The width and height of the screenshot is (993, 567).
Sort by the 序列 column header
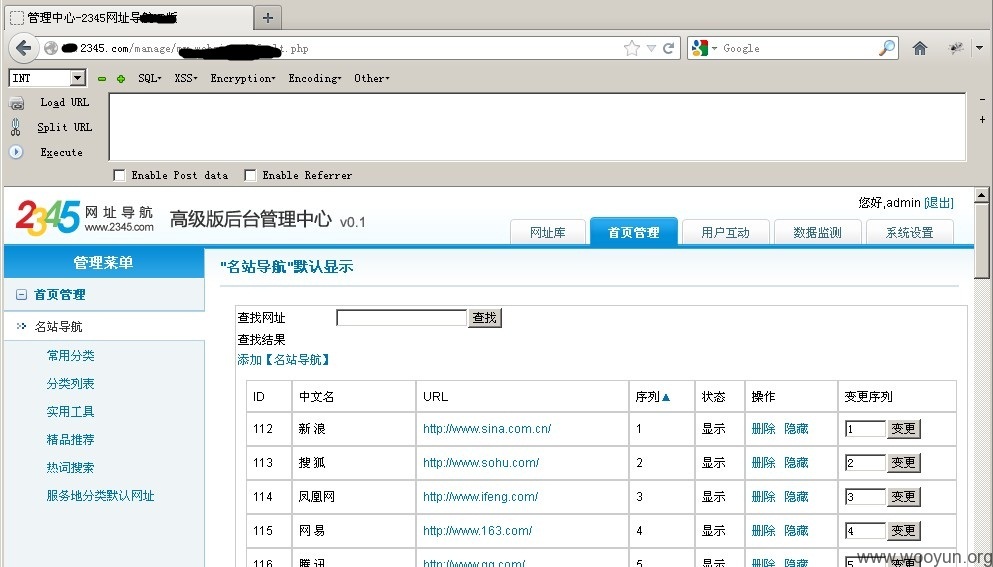652,397
